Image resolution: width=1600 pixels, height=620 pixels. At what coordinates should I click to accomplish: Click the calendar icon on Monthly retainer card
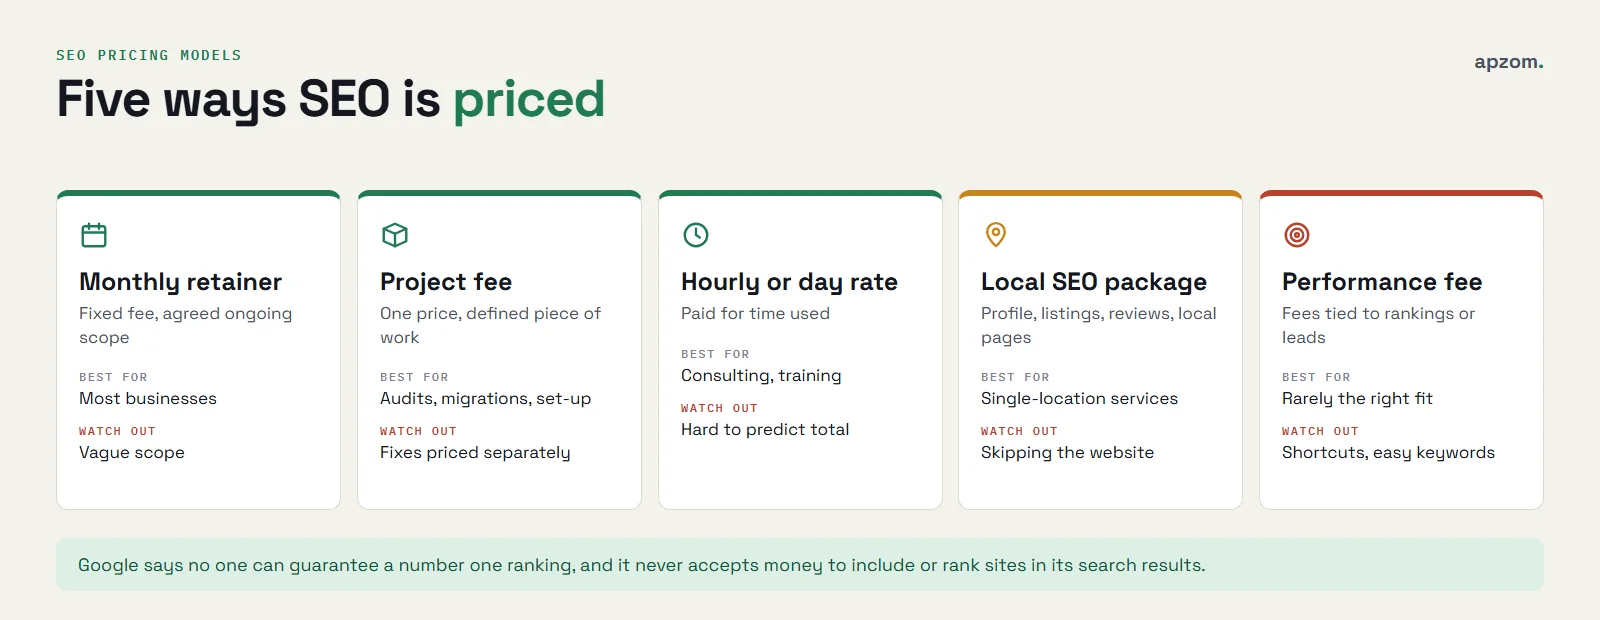tap(93, 235)
